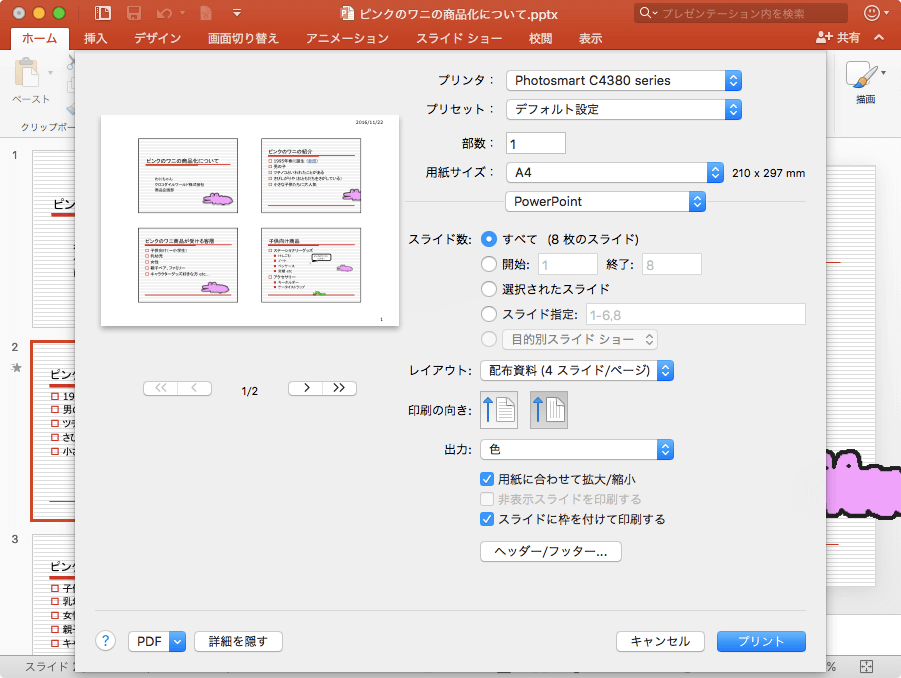Select the スライド指定 radio button
Image resolution: width=901 pixels, height=678 pixels.
(x=488, y=314)
